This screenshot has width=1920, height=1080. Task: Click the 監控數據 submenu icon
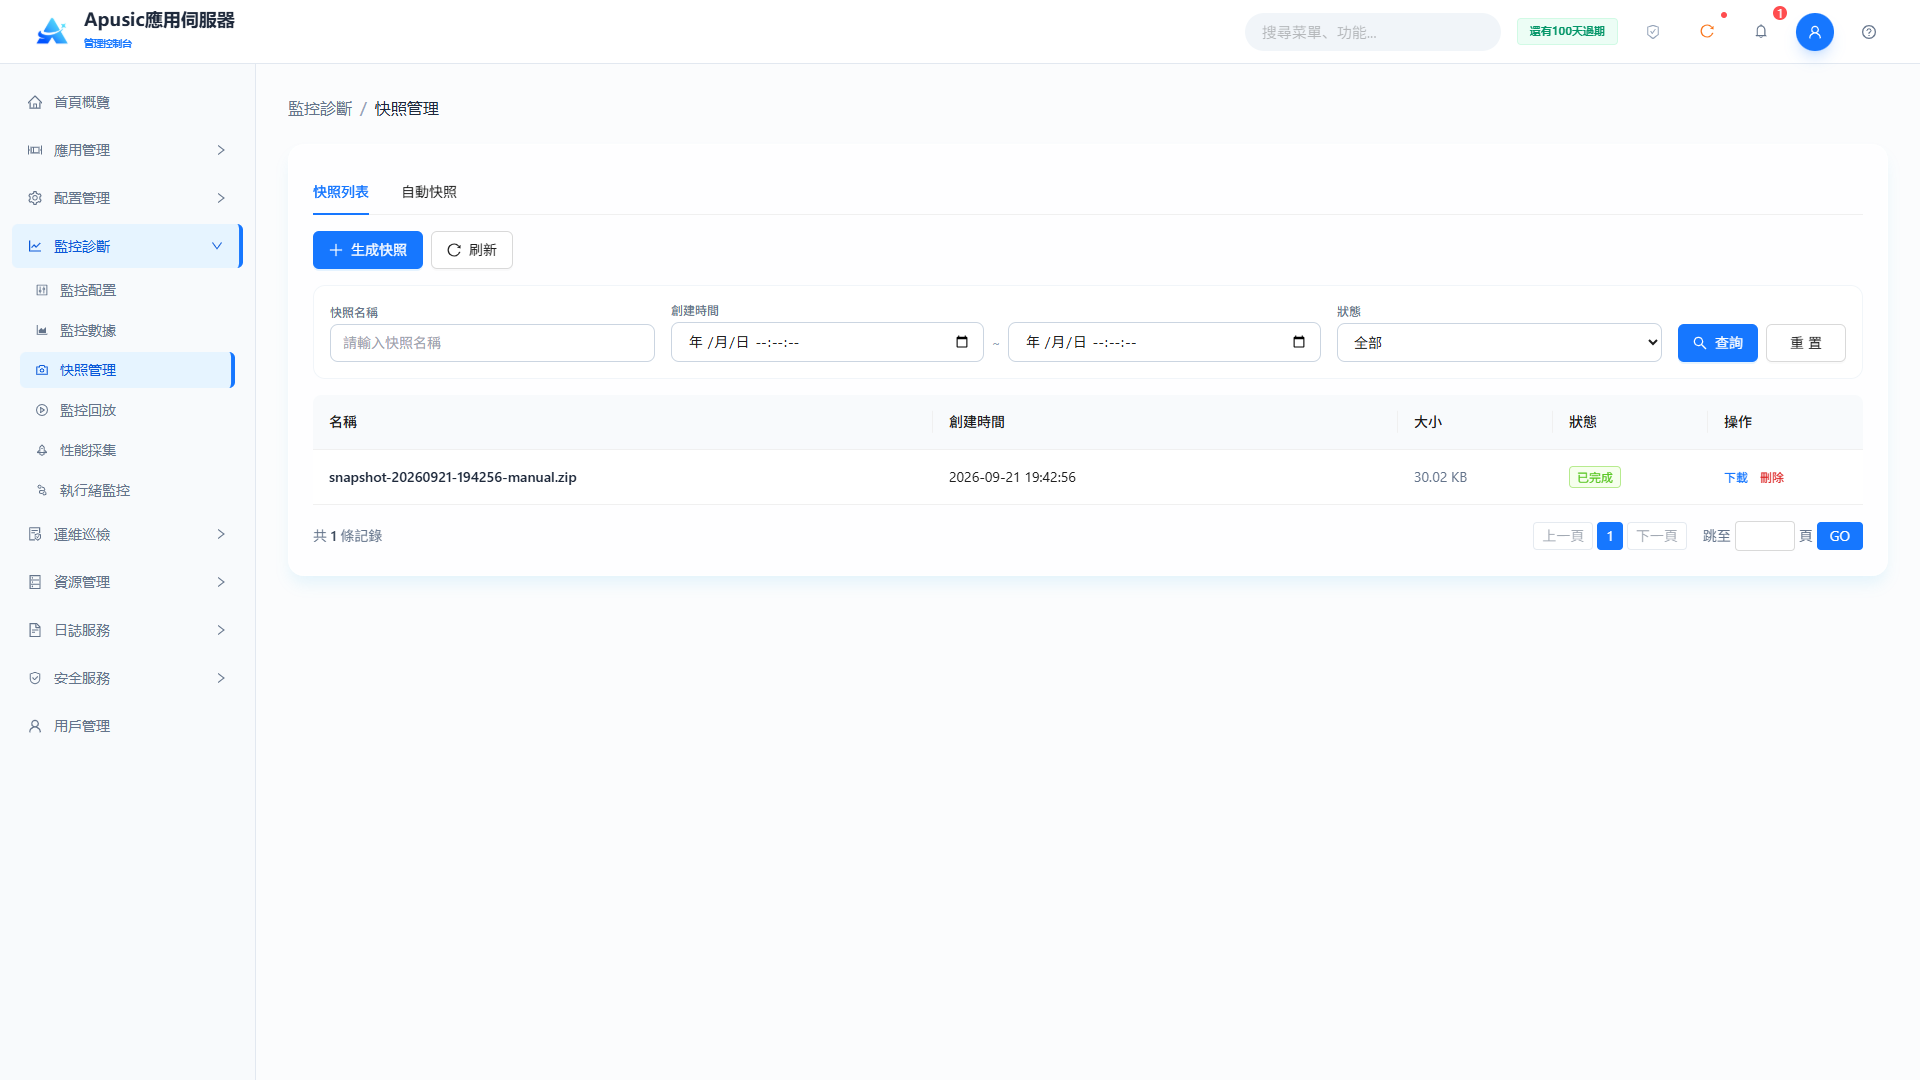42,330
